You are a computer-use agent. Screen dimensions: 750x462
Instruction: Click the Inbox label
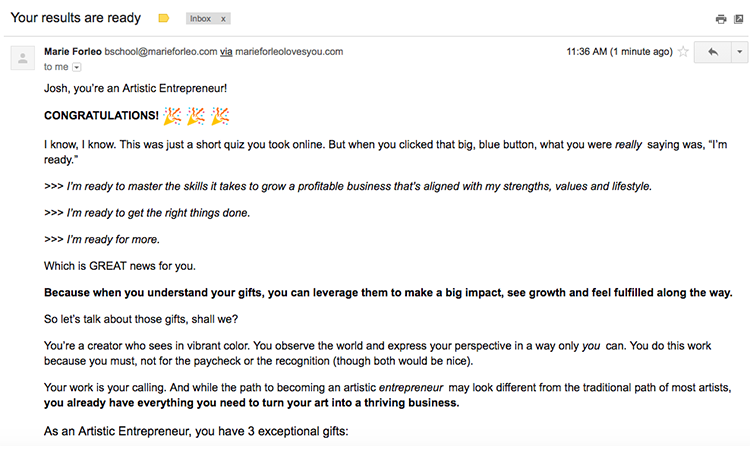pos(200,19)
